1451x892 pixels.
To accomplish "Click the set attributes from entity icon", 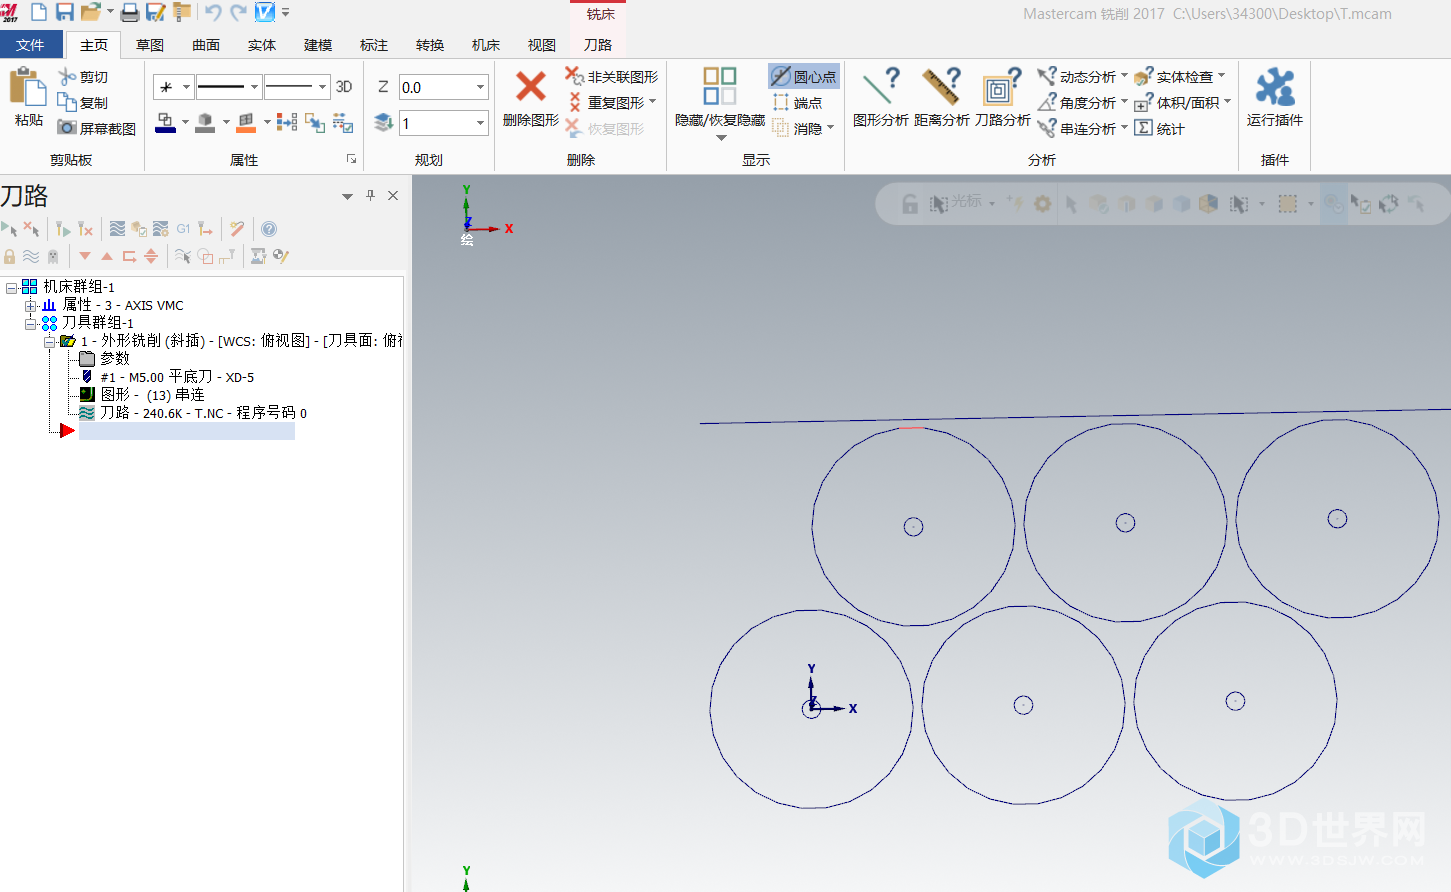I will coord(287,122).
